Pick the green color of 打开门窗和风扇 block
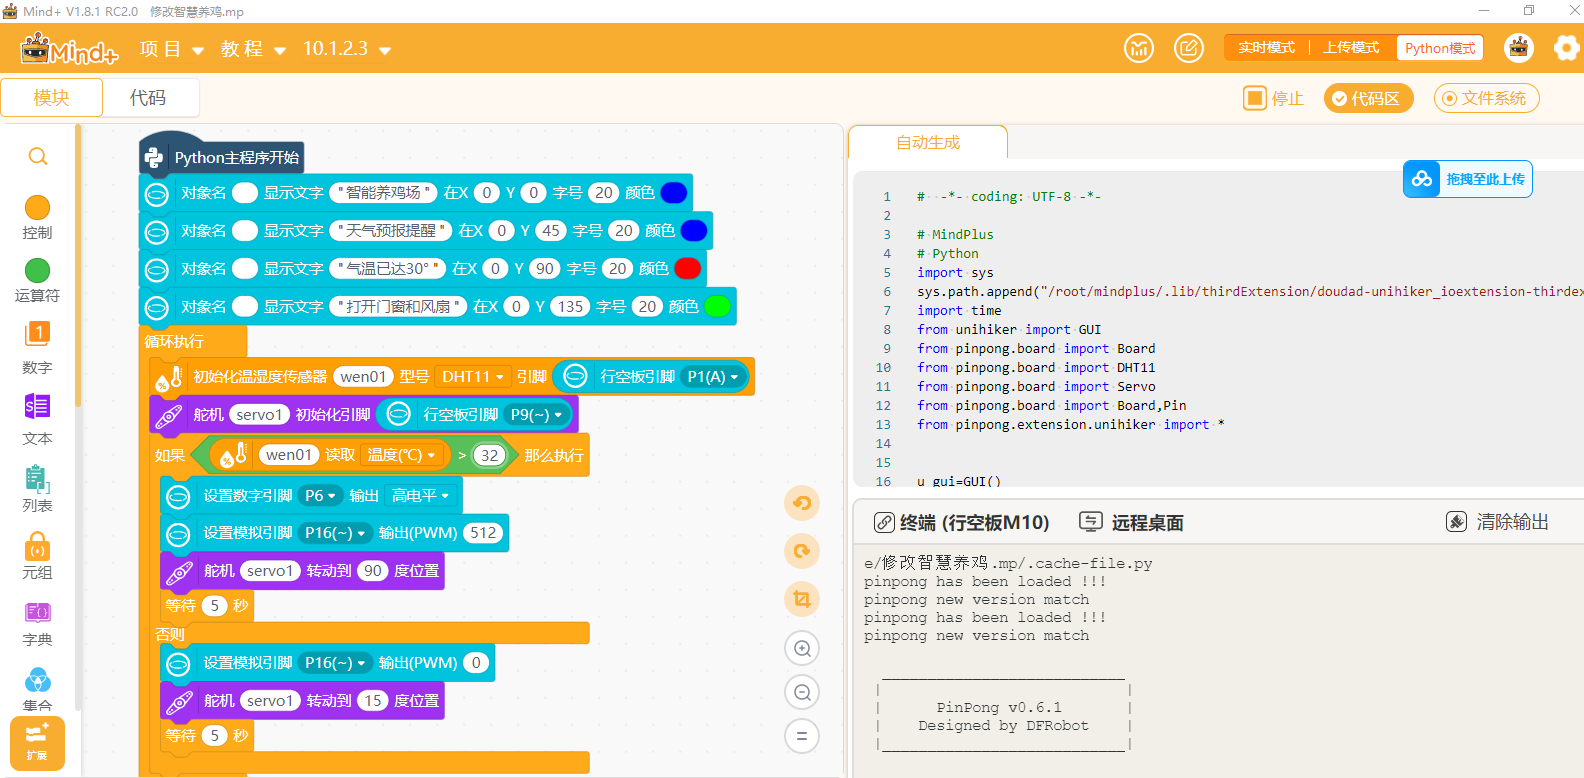Viewport: 1584px width, 778px height. pos(717,306)
